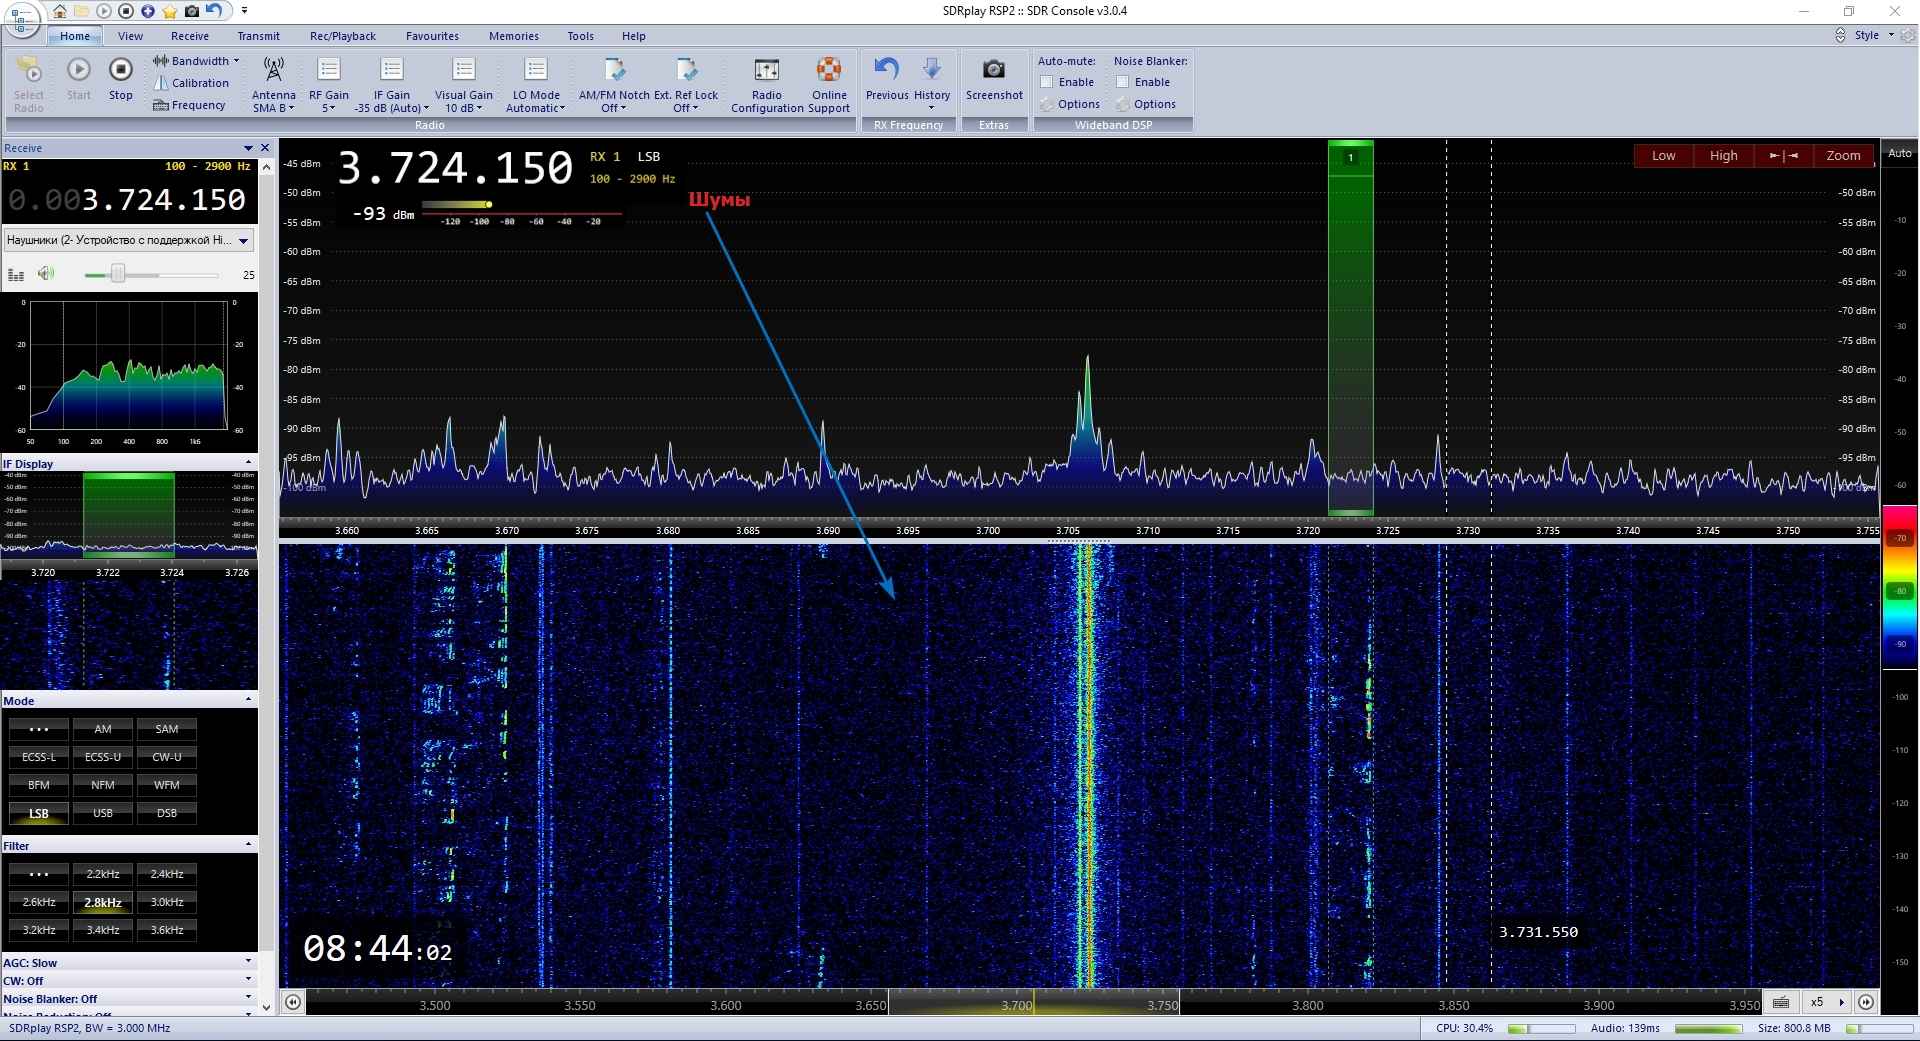
Task: Open the audio equalizer icon
Action: (x=16, y=275)
